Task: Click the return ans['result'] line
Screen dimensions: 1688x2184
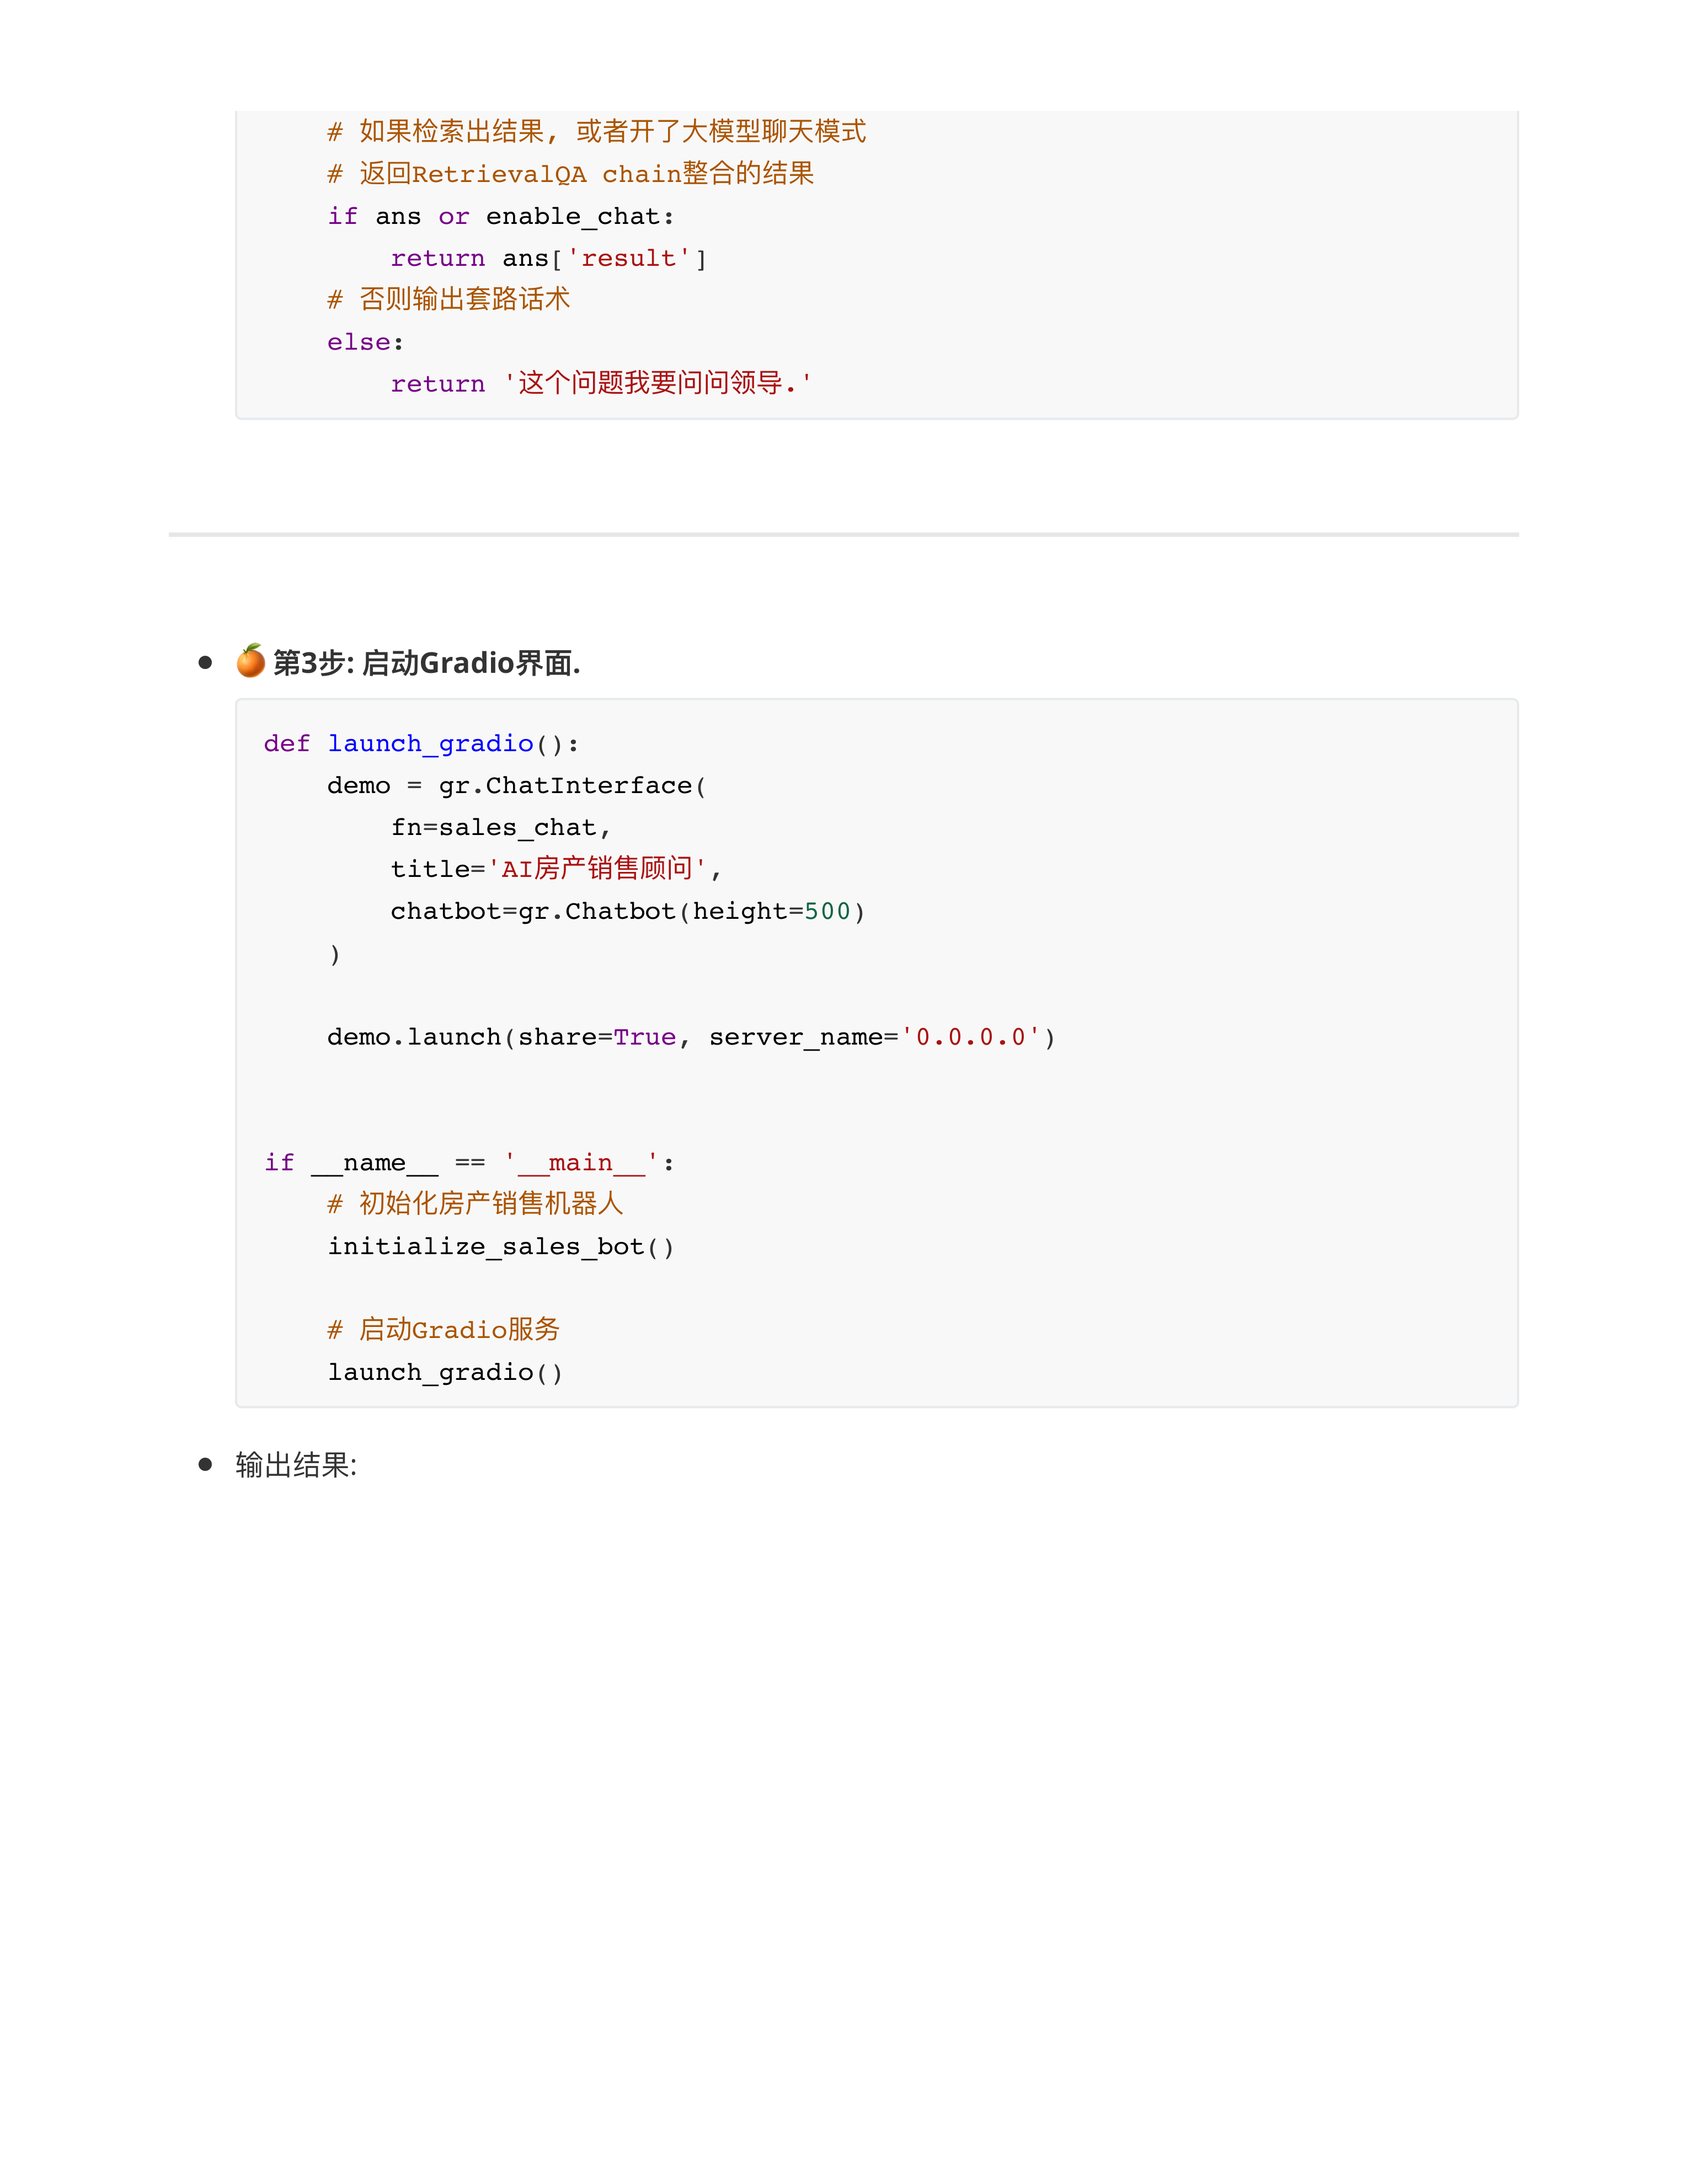Action: [548, 258]
